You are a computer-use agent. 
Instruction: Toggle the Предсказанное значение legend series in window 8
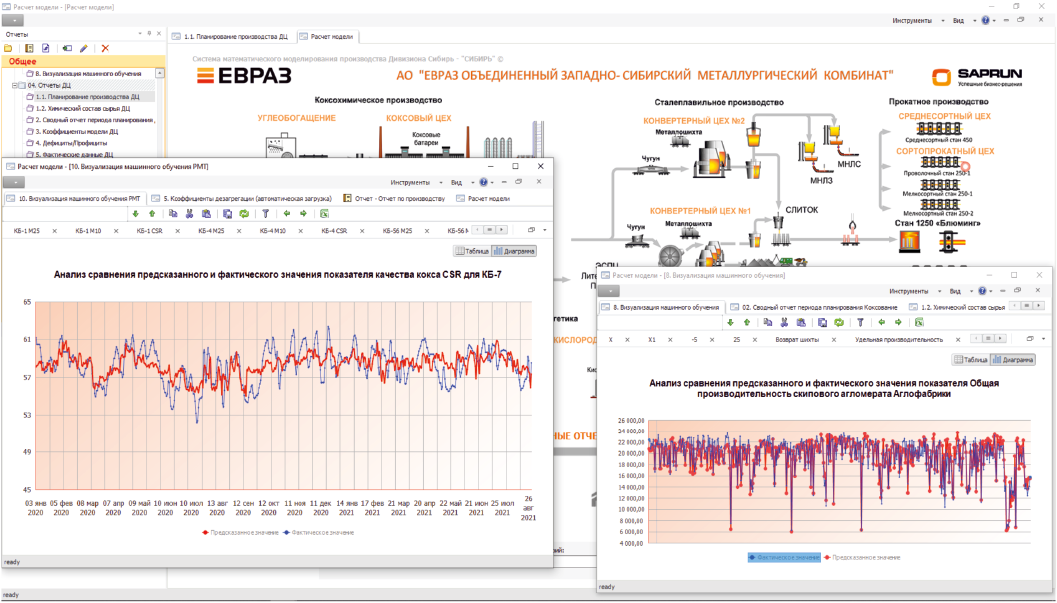[x=862, y=558]
